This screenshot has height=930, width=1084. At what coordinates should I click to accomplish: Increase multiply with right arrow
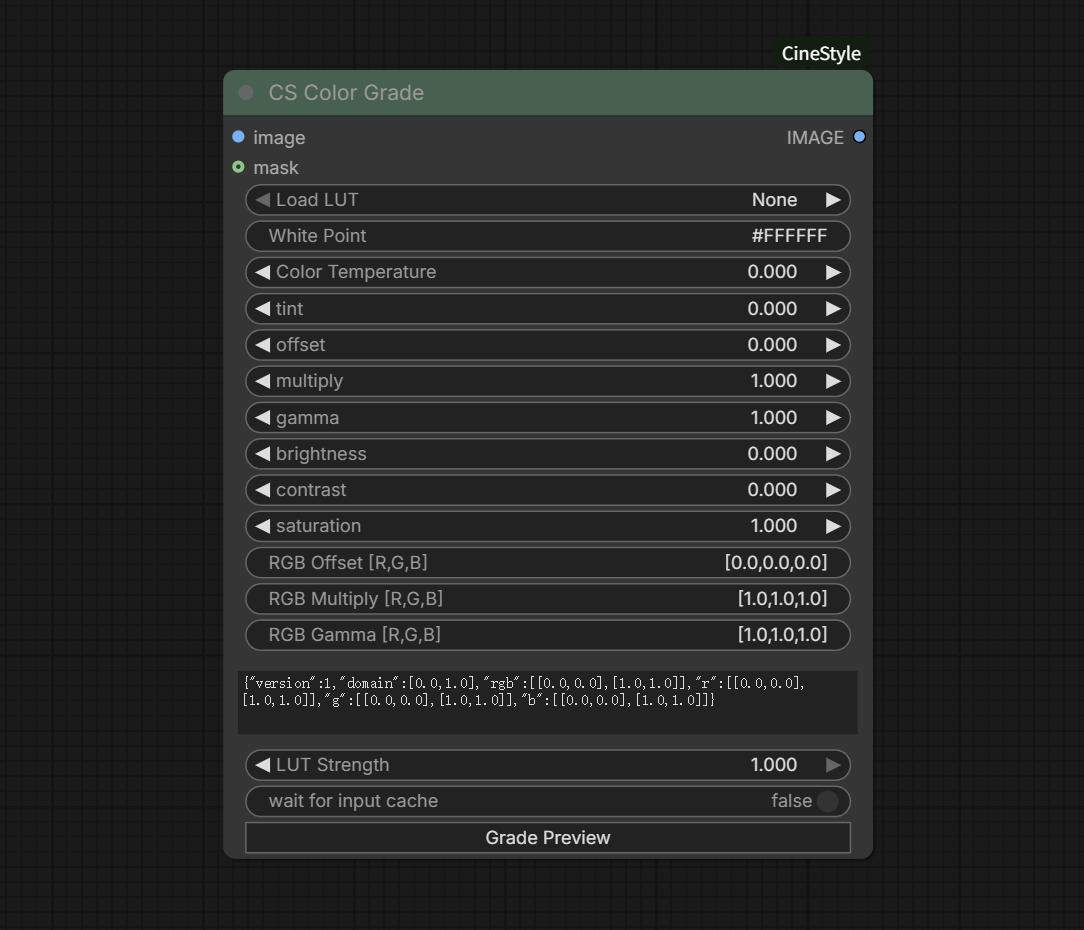coord(833,381)
